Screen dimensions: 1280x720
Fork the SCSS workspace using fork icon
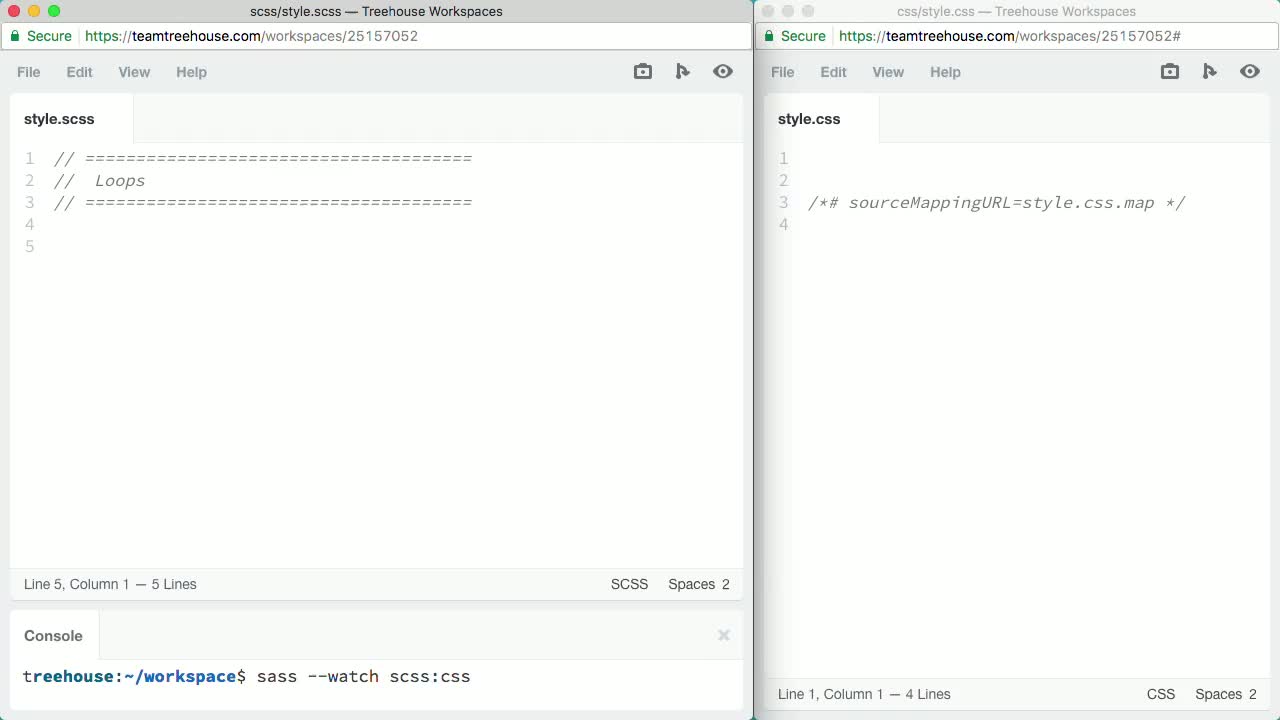coord(682,71)
